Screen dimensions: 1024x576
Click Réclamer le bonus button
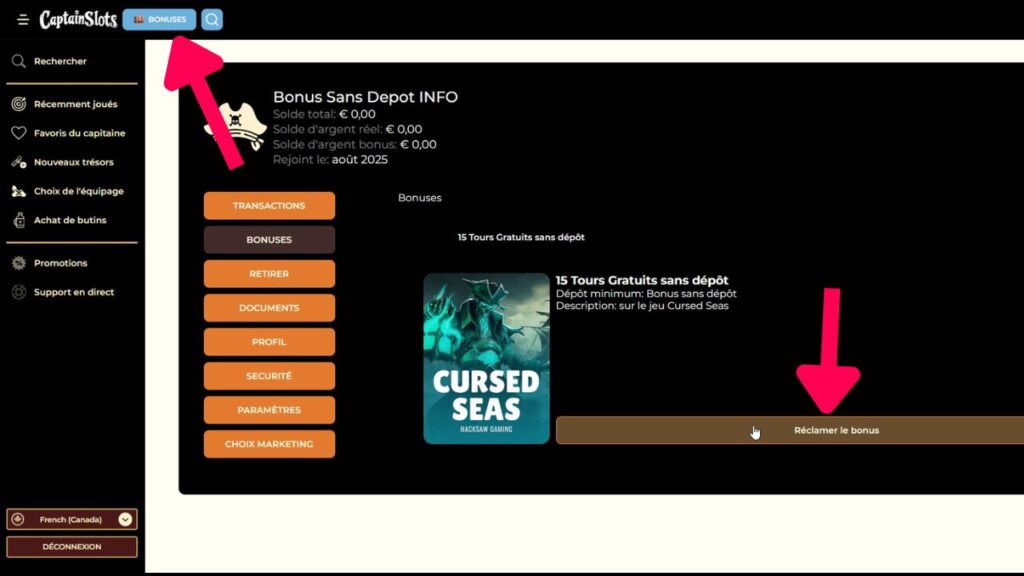[790, 430]
